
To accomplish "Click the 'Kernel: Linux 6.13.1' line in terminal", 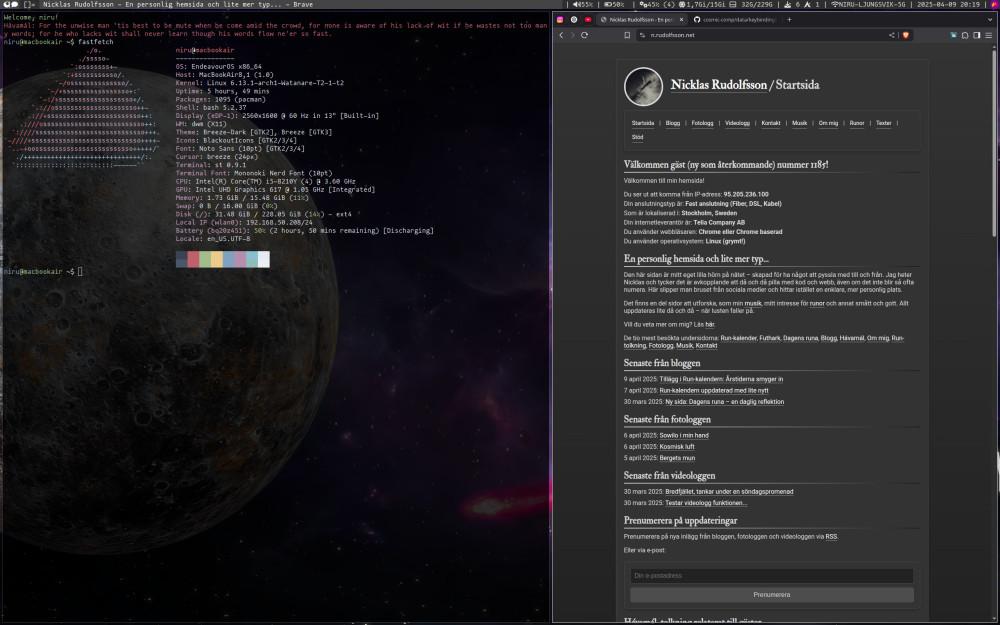I will (260, 83).
